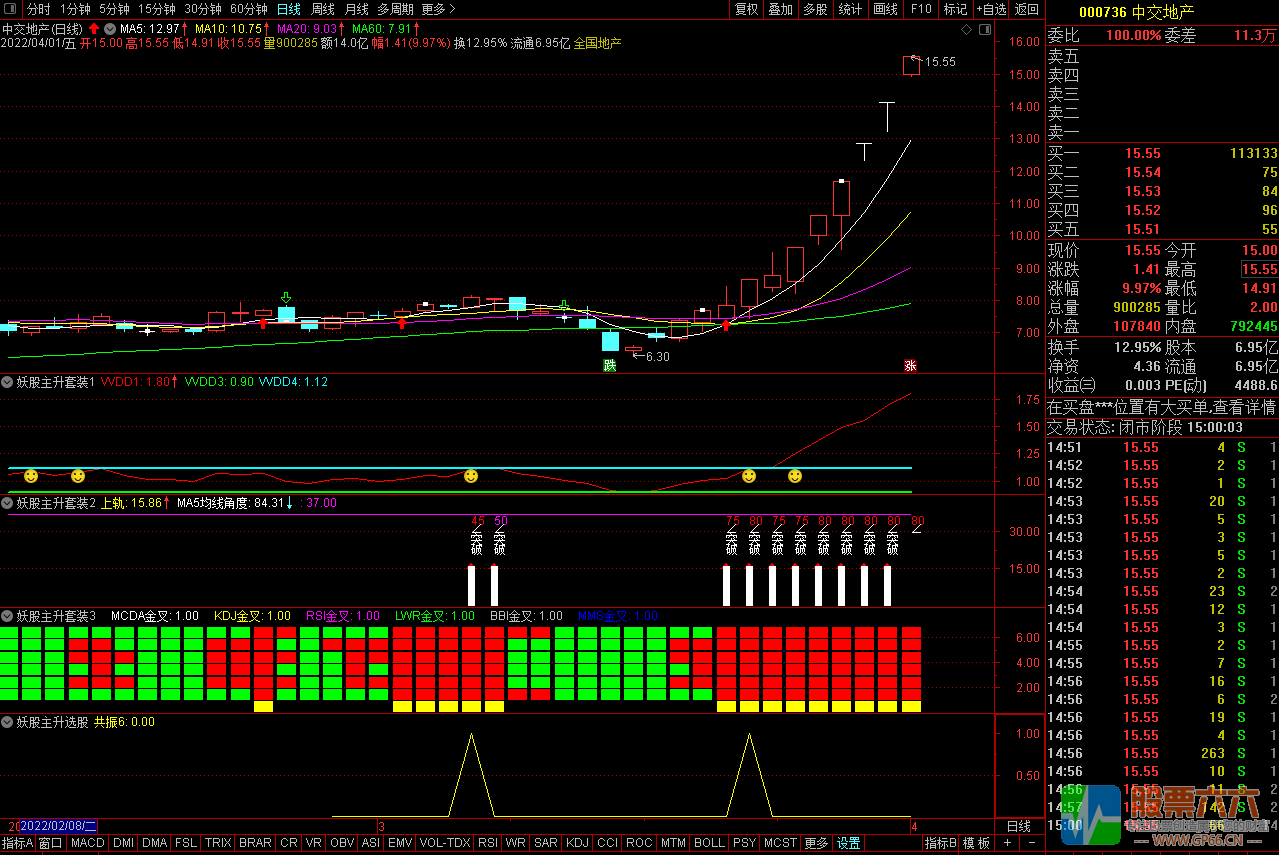Open the 多股 multi-stock view

point(815,9)
